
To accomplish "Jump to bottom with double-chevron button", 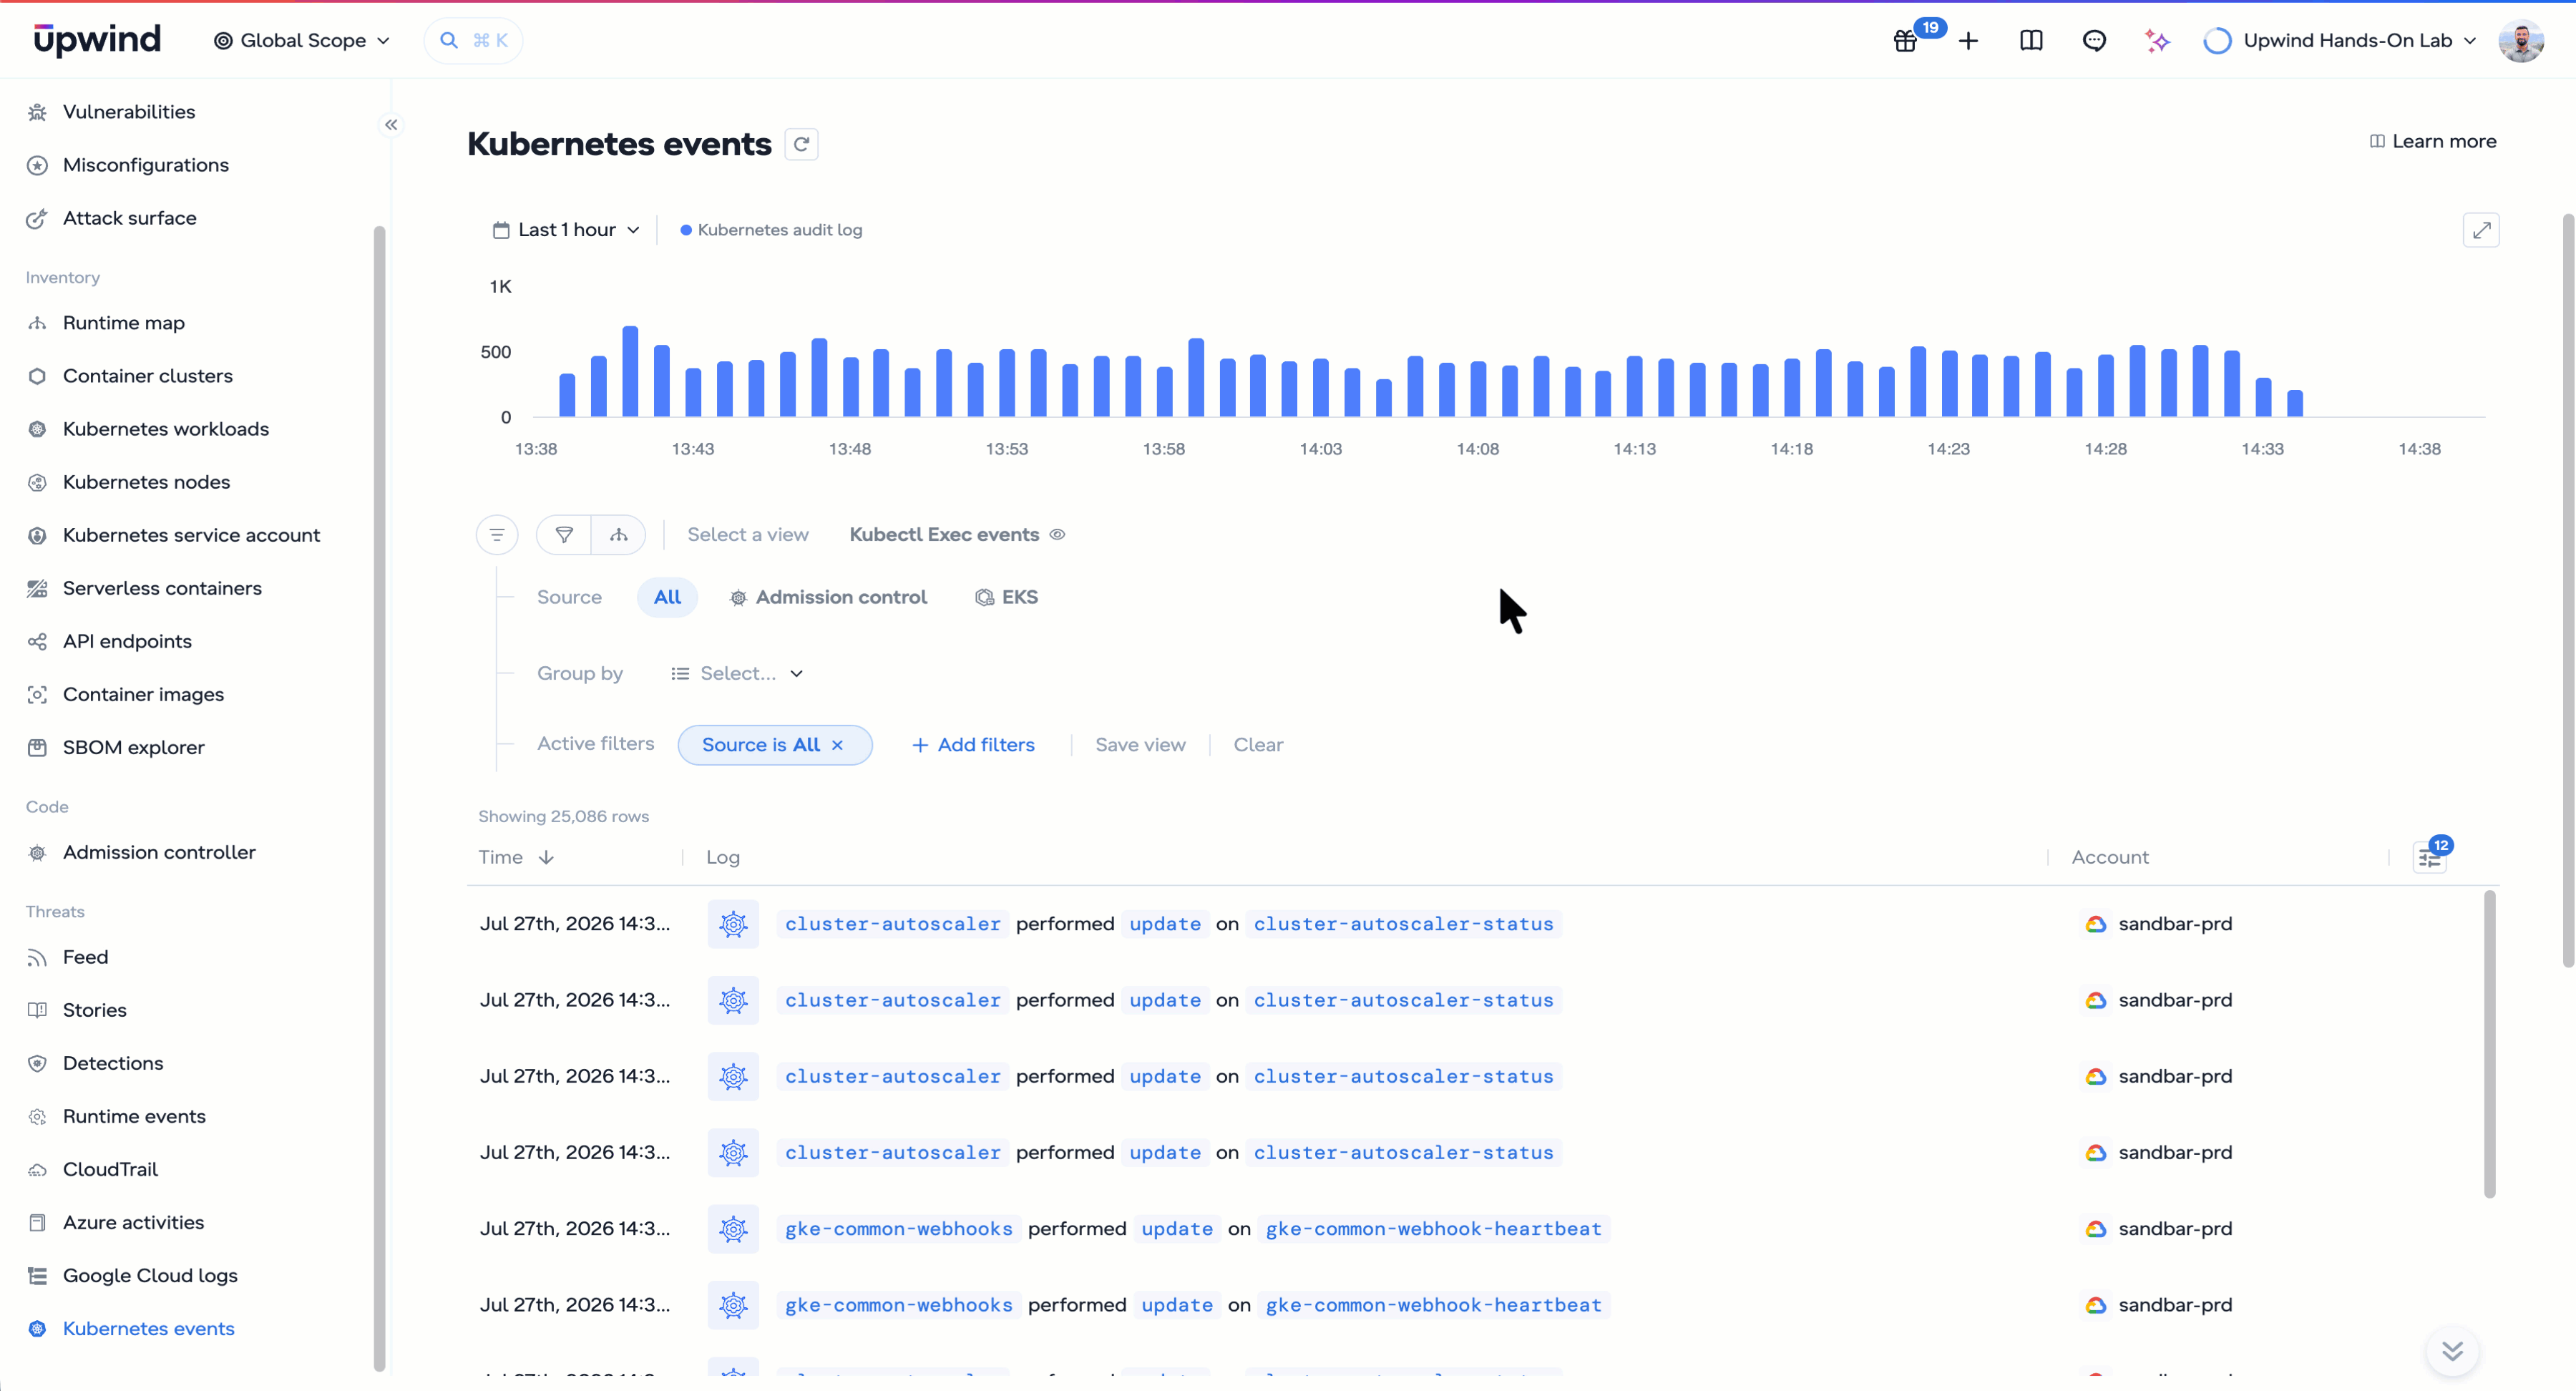I will coord(2452,1351).
